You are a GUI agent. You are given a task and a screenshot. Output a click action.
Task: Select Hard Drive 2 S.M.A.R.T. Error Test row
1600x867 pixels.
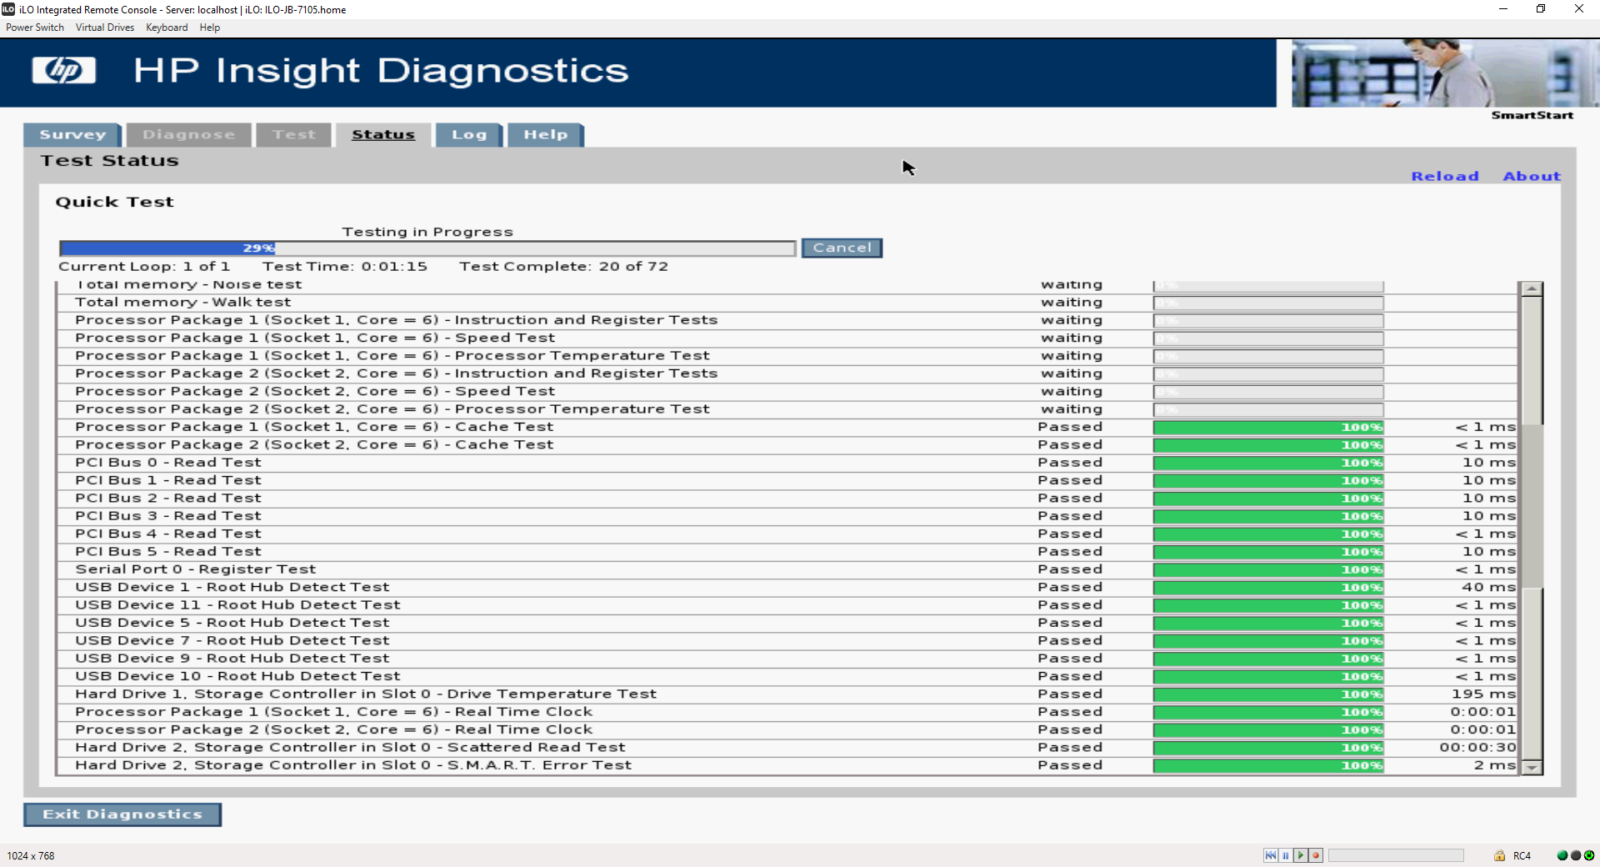pyautogui.click(x=787, y=766)
